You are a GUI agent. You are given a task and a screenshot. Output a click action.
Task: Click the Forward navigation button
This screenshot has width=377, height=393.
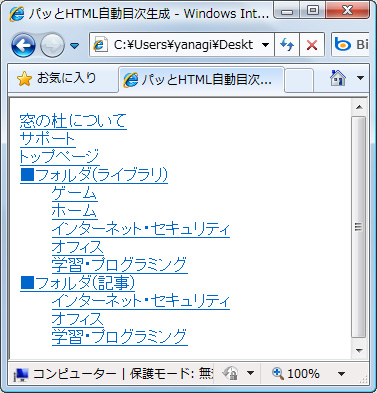point(52,45)
